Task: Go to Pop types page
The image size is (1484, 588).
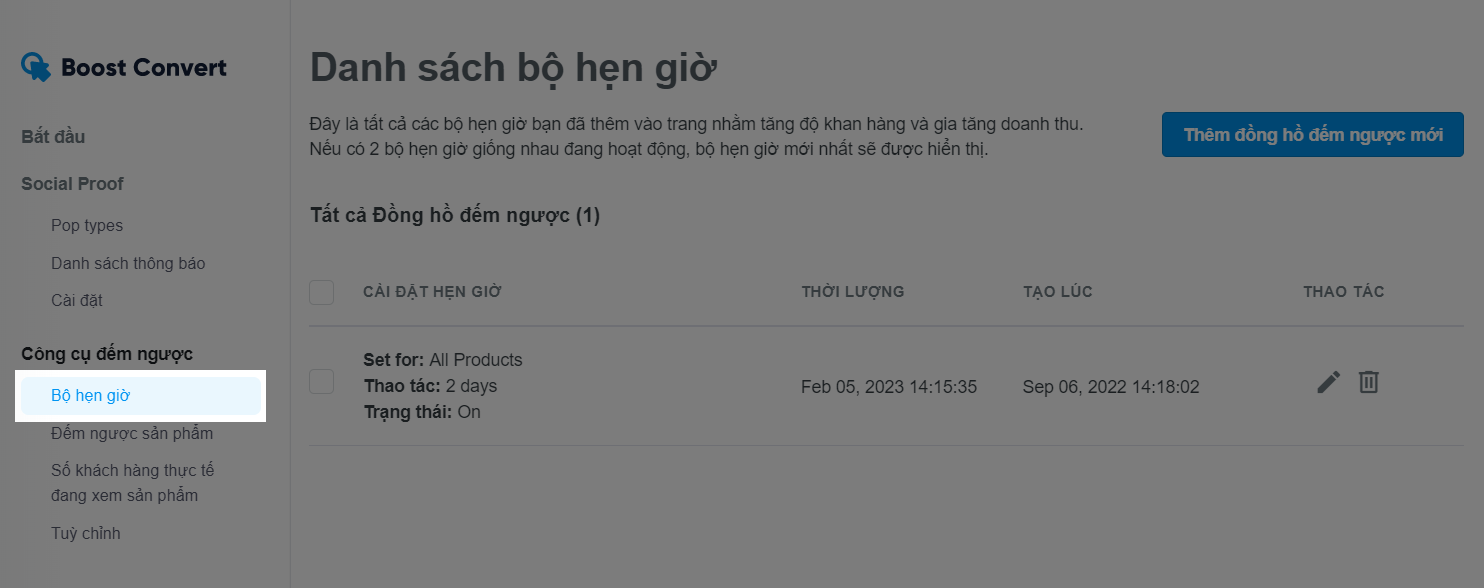Action: click(87, 226)
